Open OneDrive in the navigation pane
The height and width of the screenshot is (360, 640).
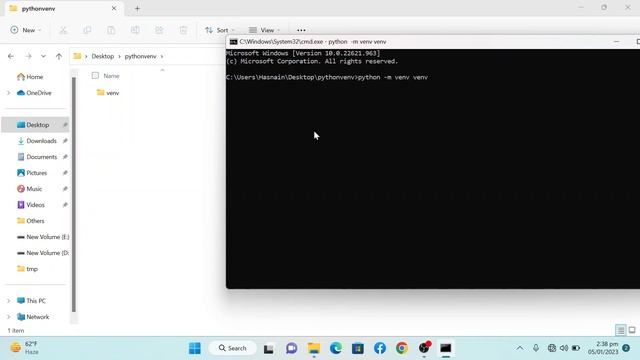[x=34, y=93]
